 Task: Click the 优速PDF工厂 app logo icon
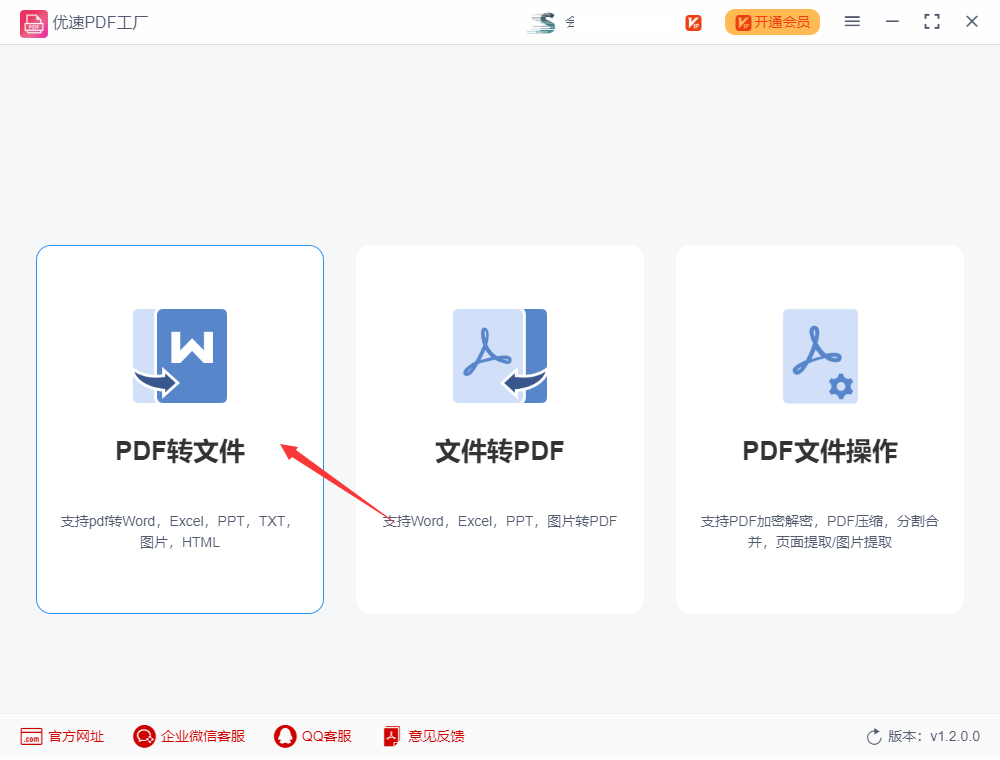tap(33, 24)
